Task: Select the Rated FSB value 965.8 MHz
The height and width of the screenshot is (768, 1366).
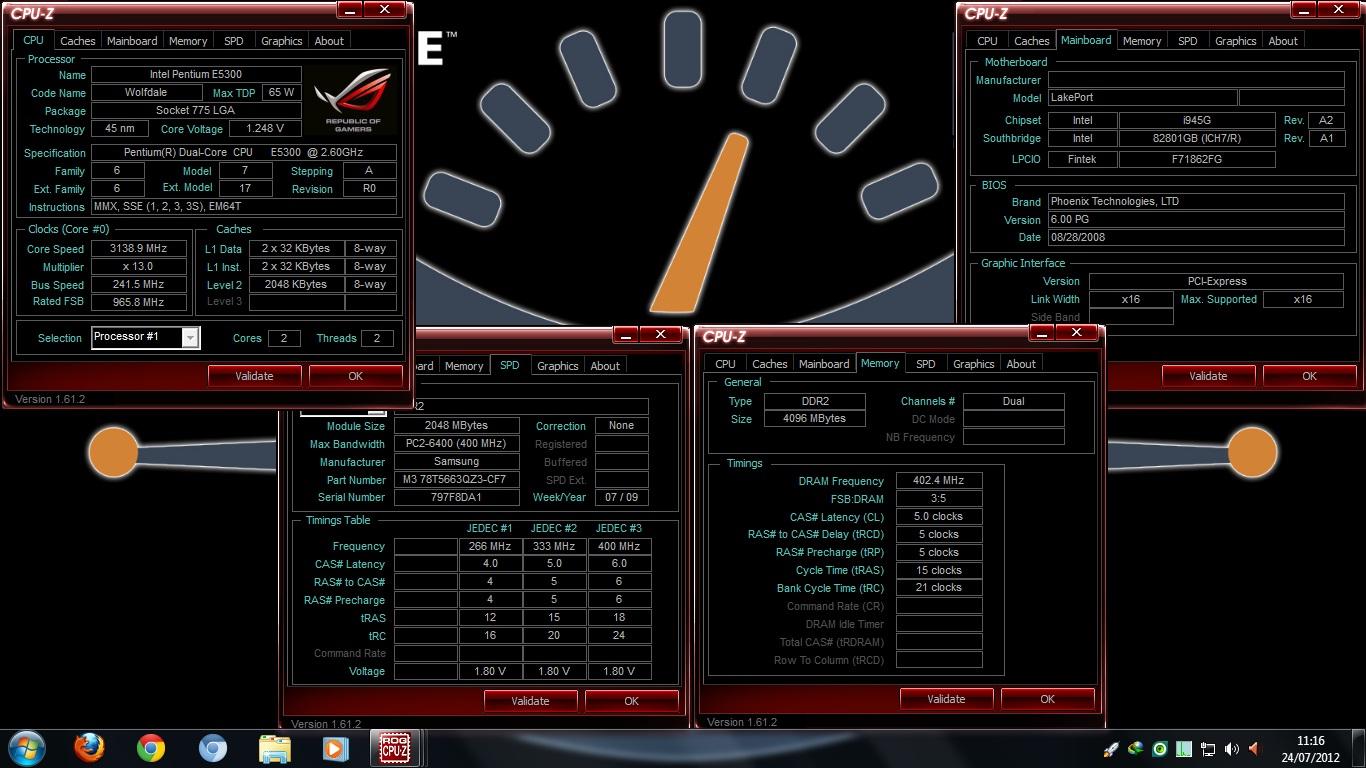Action: pos(139,302)
